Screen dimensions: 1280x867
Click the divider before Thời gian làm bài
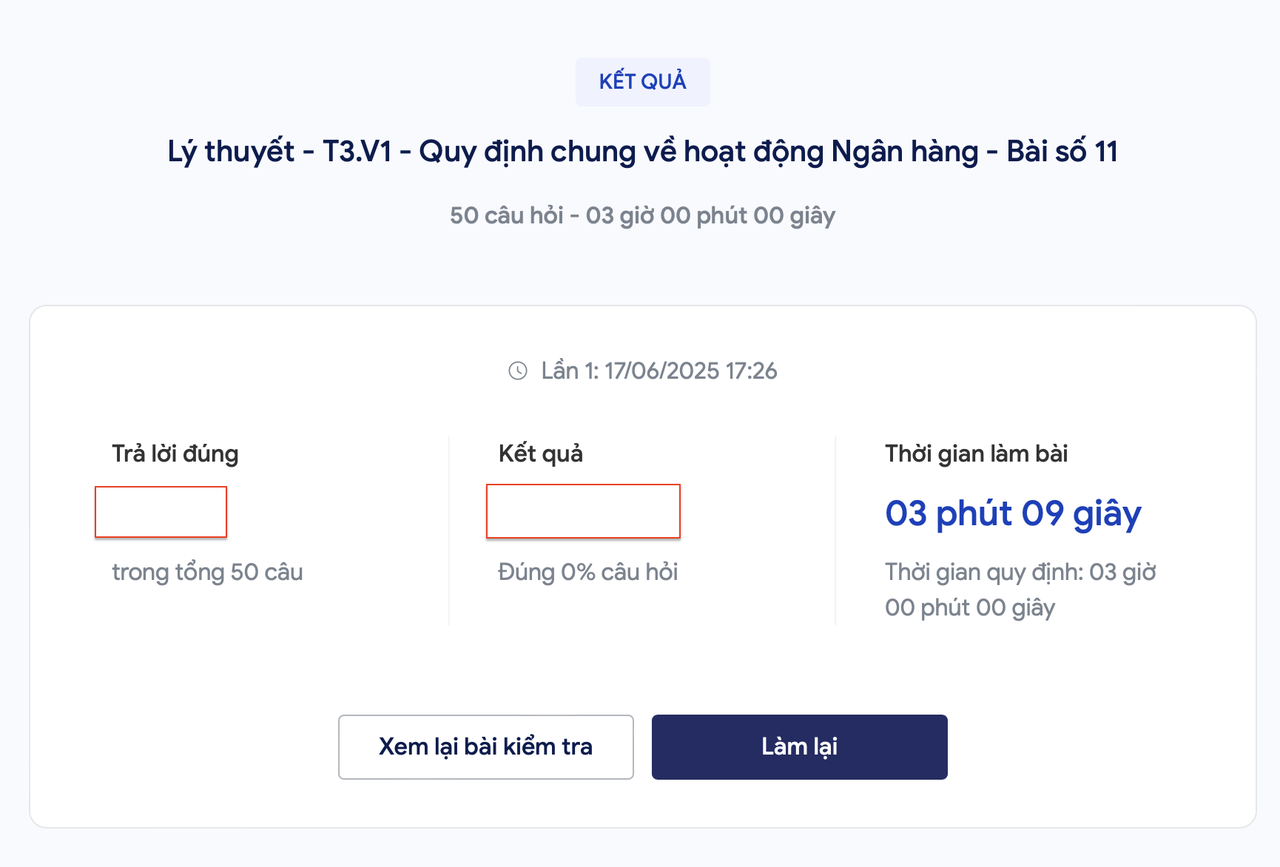(835, 531)
